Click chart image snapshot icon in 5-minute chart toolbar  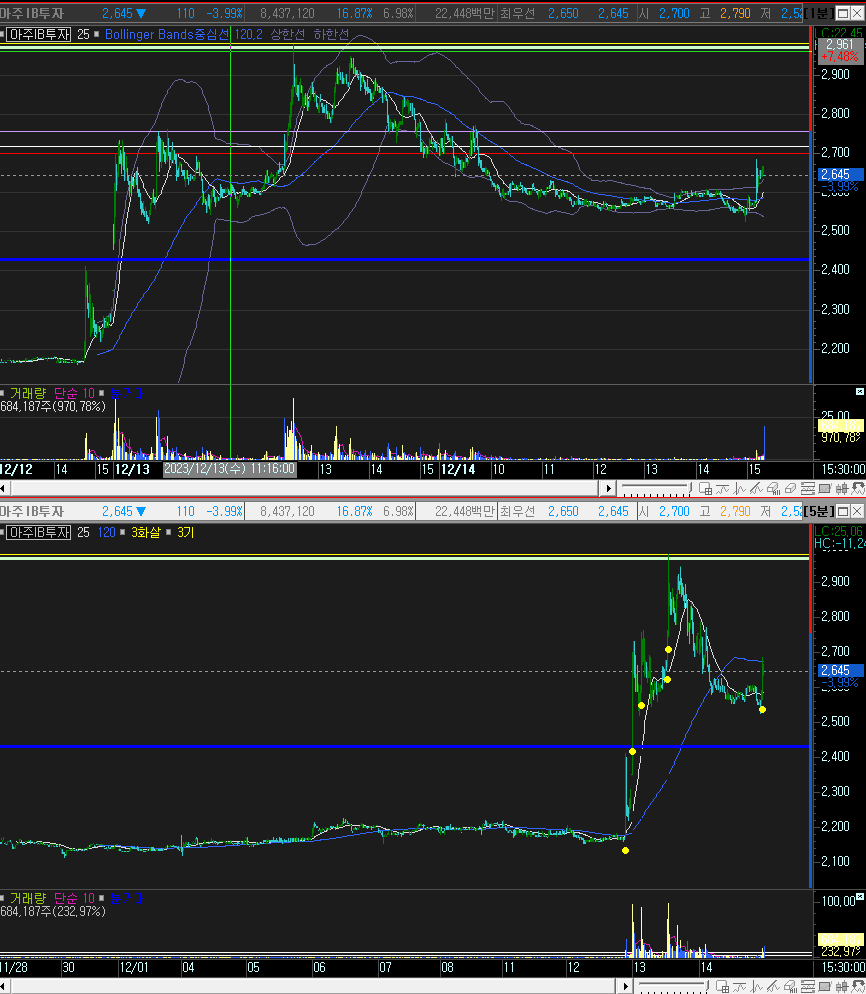coord(824,986)
